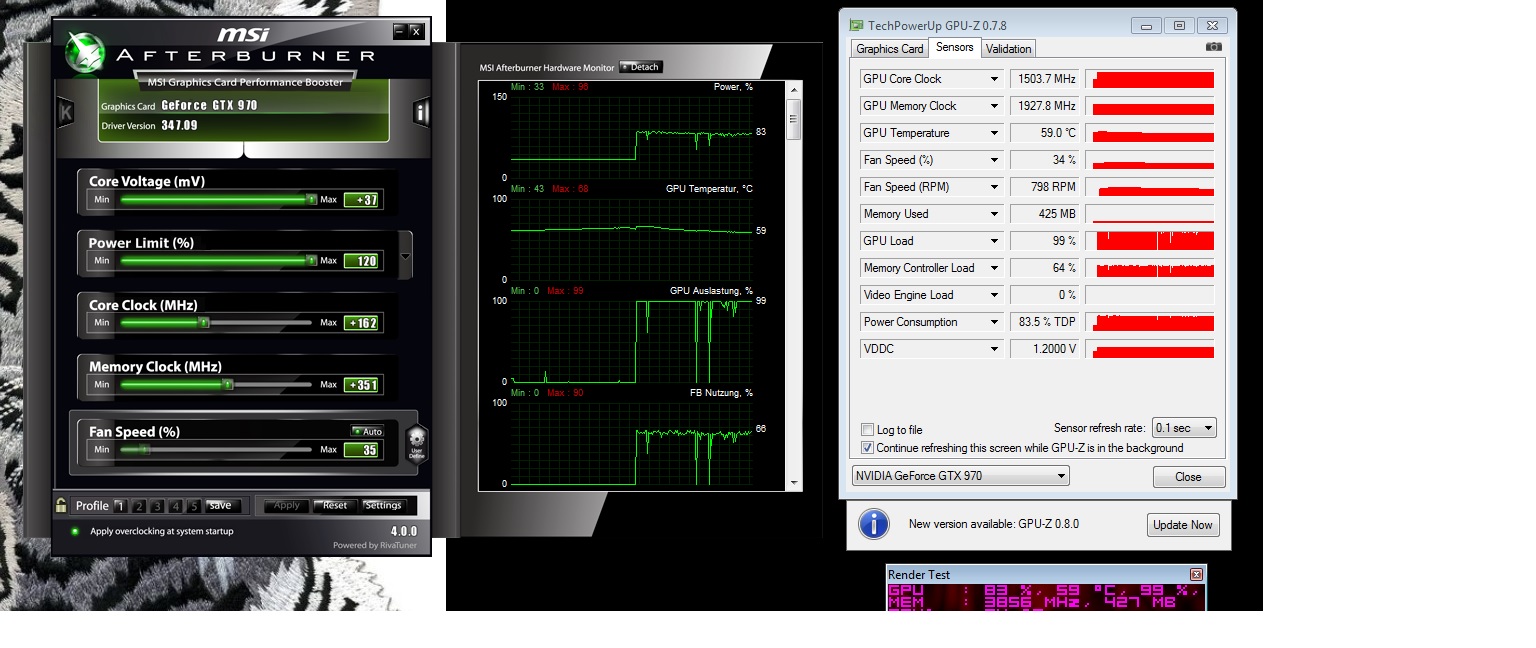This screenshot has width=1536, height=648.
Task: Open Afterburner Settings
Action: pos(383,506)
